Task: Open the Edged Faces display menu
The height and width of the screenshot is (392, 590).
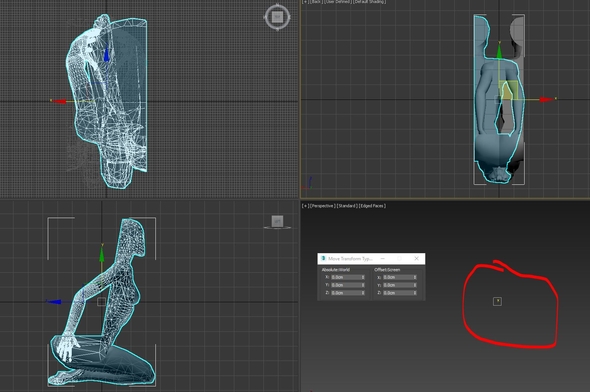Action: [x=372, y=206]
